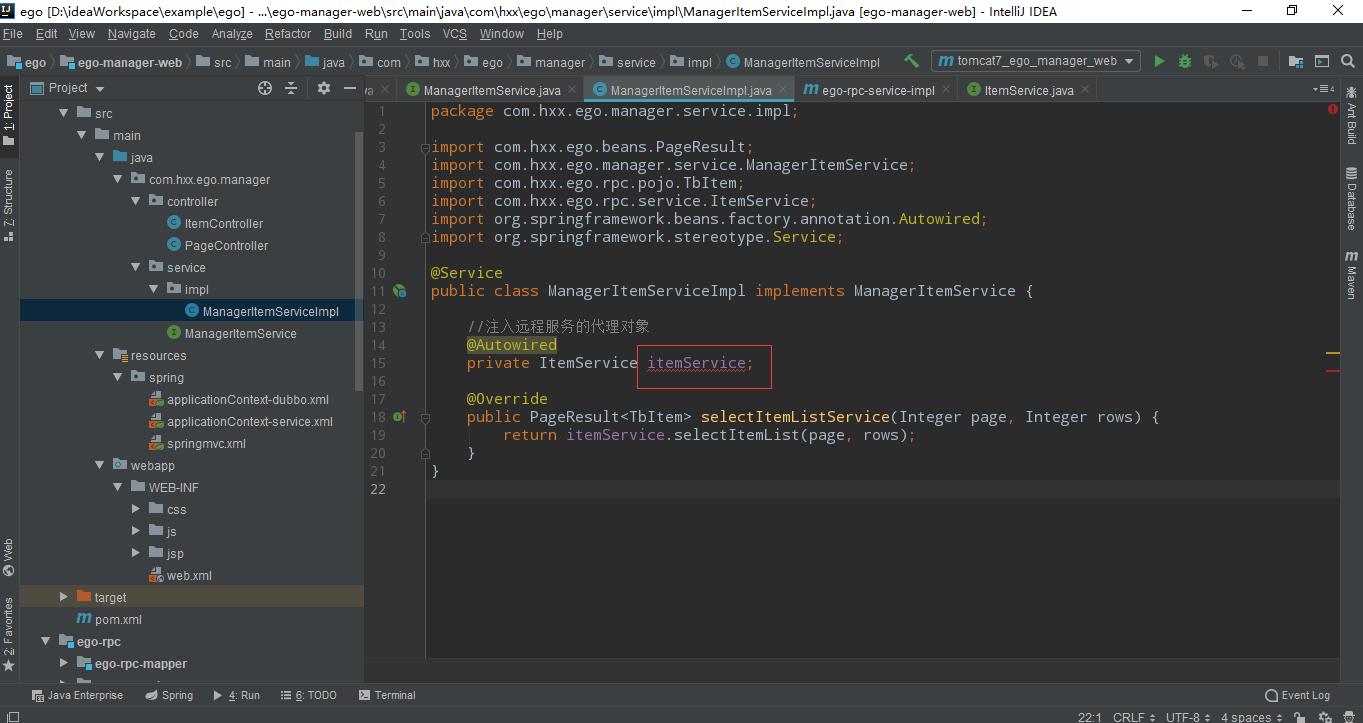Click the Project panel vertical scrollbar

tap(360, 260)
